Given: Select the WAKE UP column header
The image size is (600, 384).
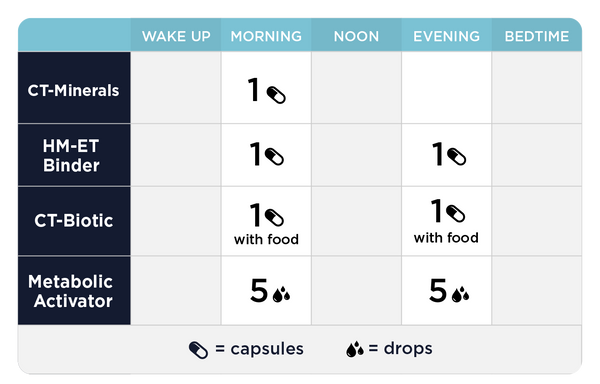Looking at the screenshot, I should pos(176,36).
